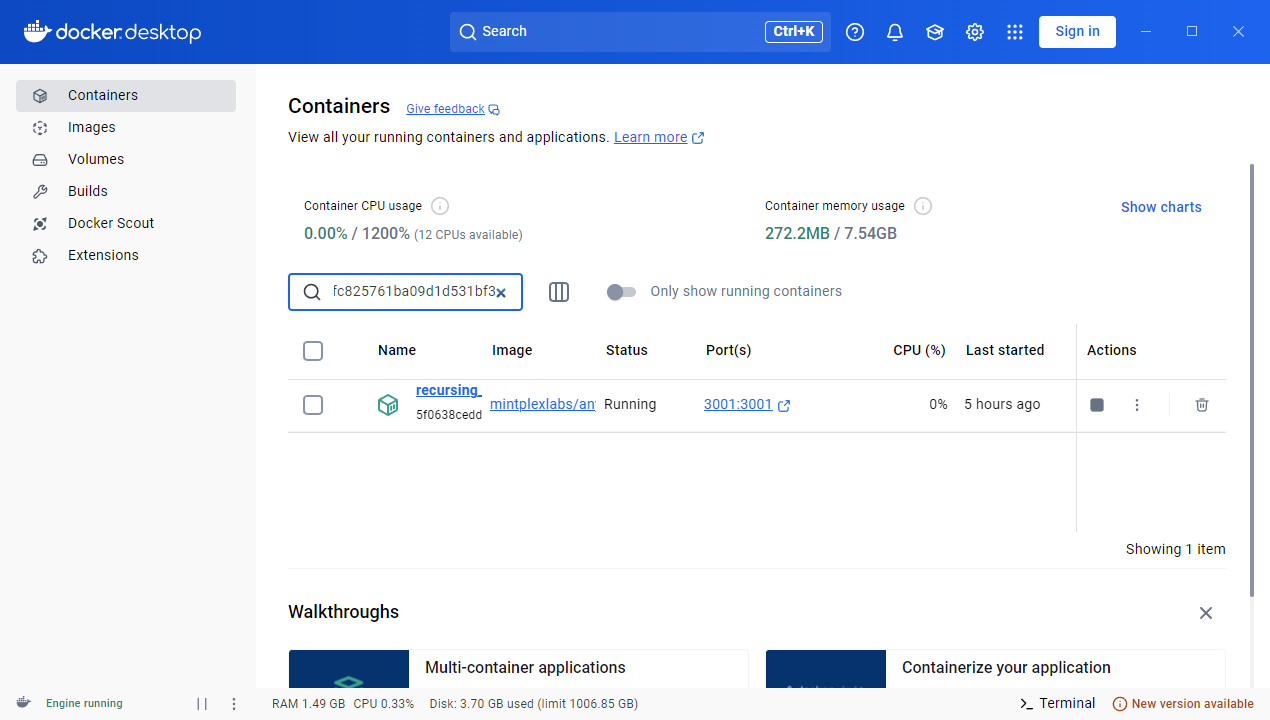Viewport: 1270px width, 720px height.
Task: Open the Learn more link
Action: click(651, 137)
